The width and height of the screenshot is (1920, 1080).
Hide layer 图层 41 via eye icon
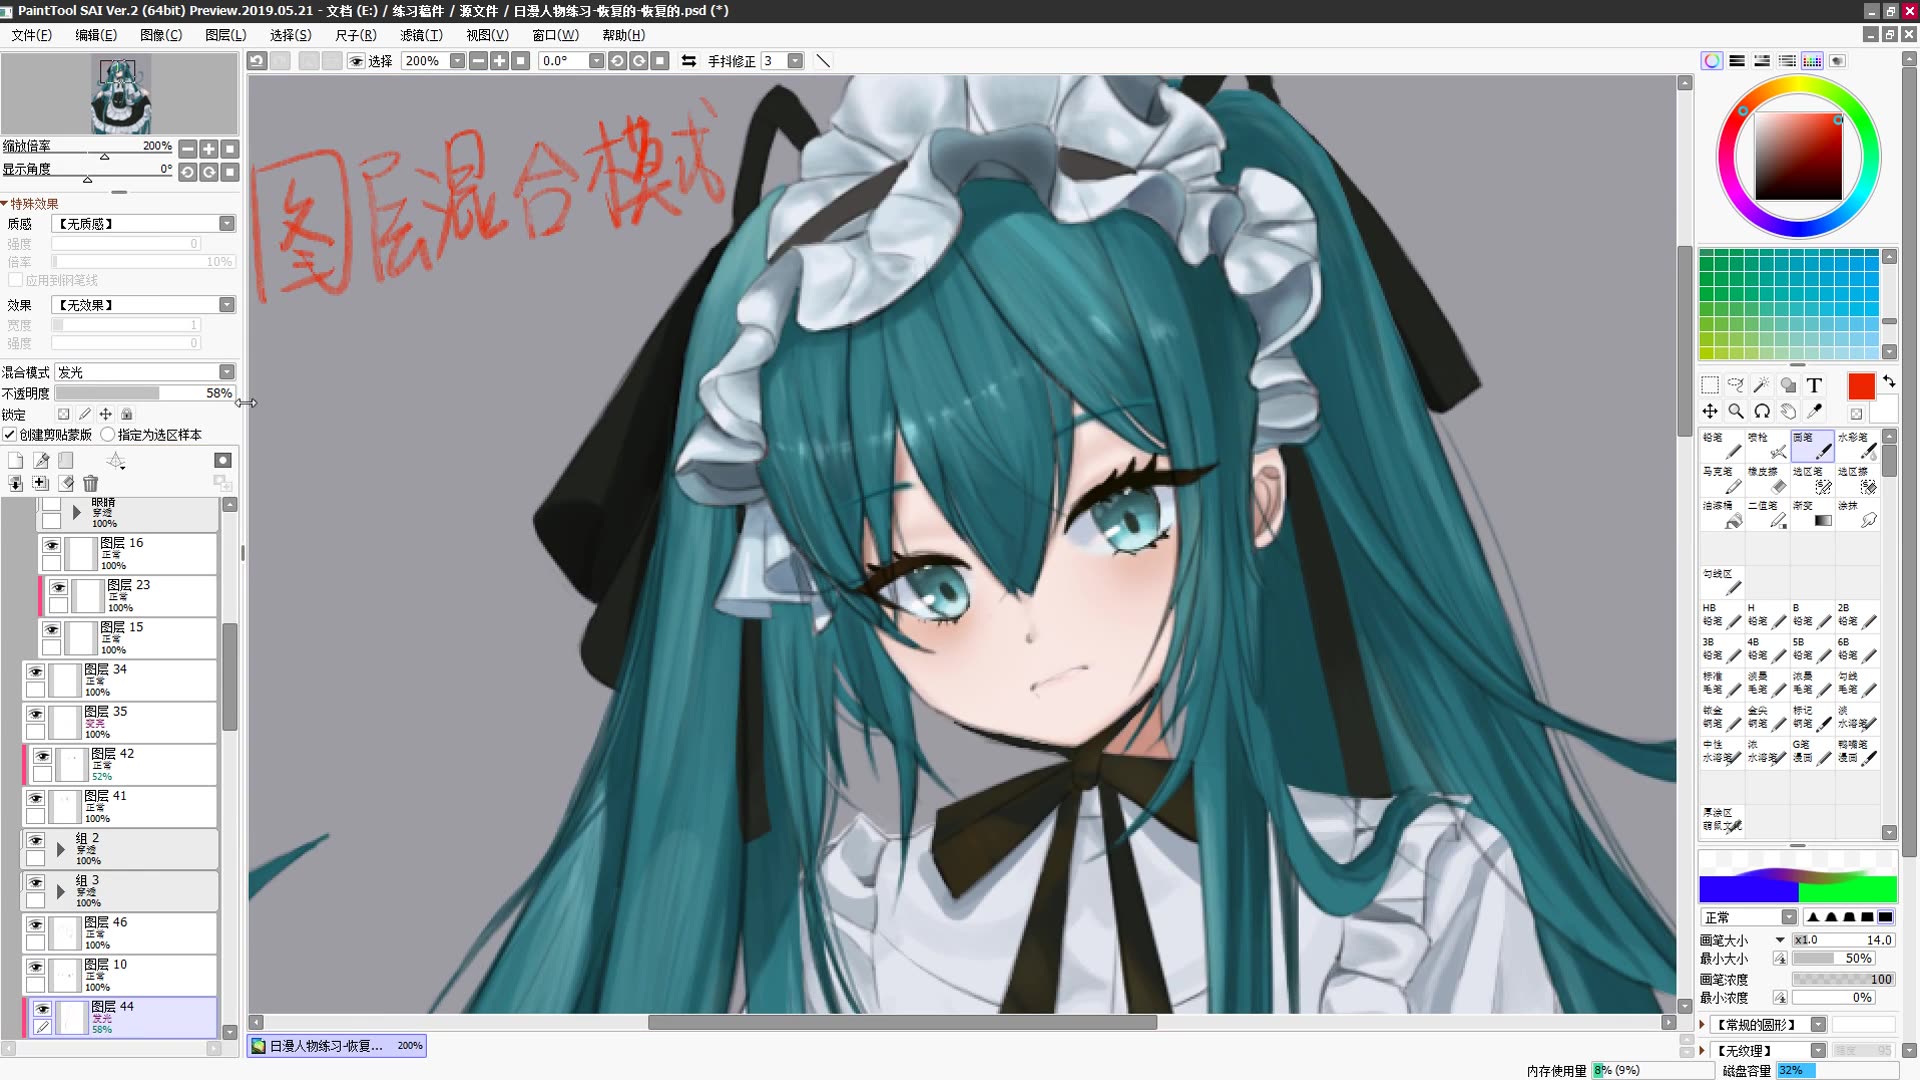pyautogui.click(x=35, y=798)
